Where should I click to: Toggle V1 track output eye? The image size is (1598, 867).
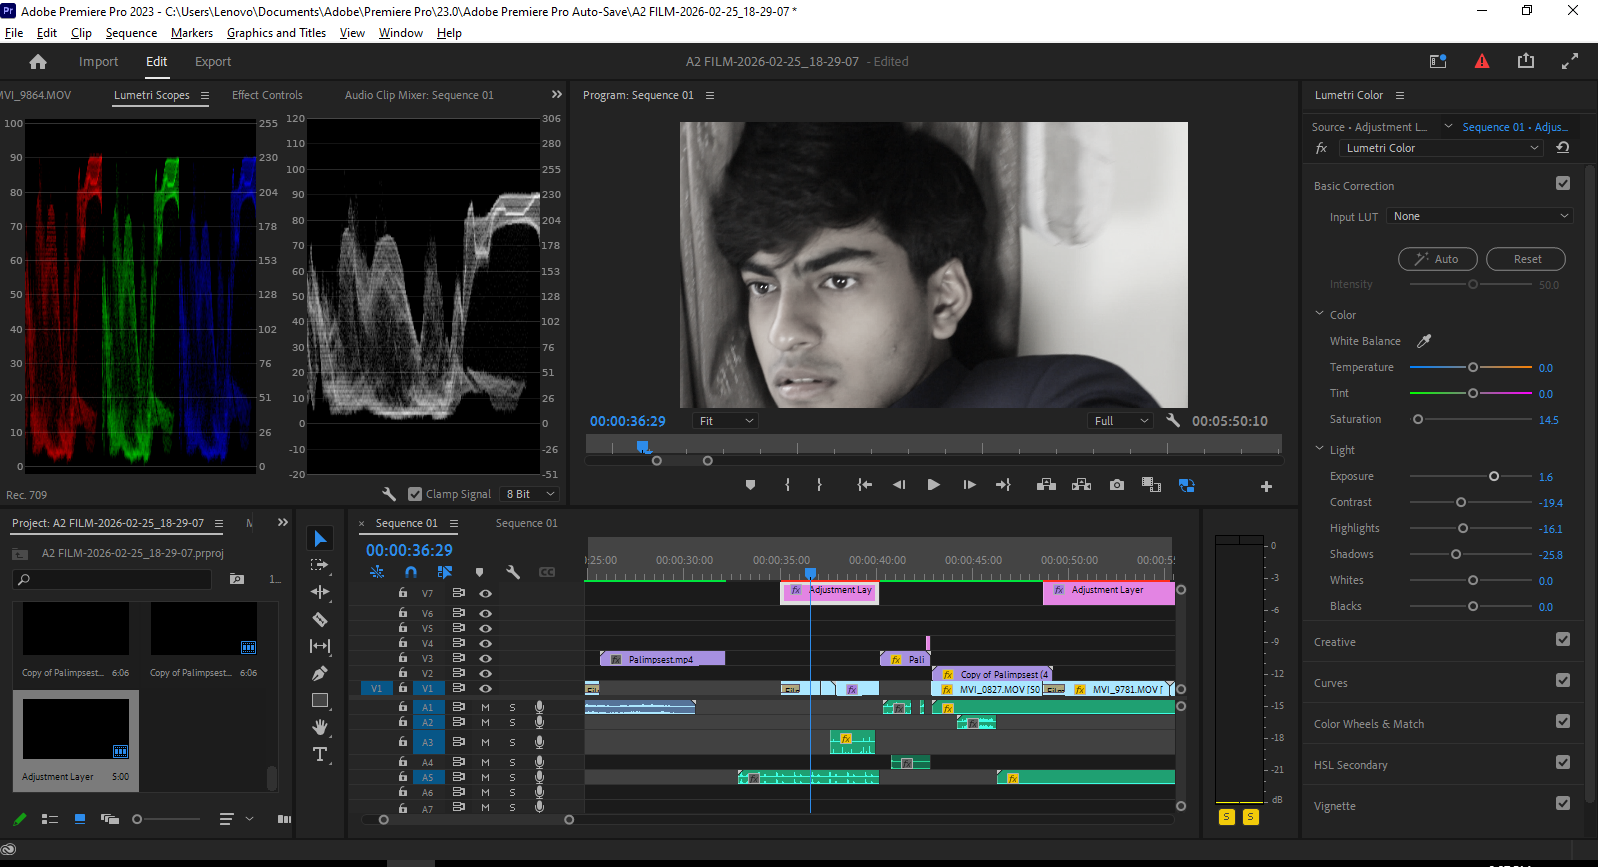coord(485,688)
